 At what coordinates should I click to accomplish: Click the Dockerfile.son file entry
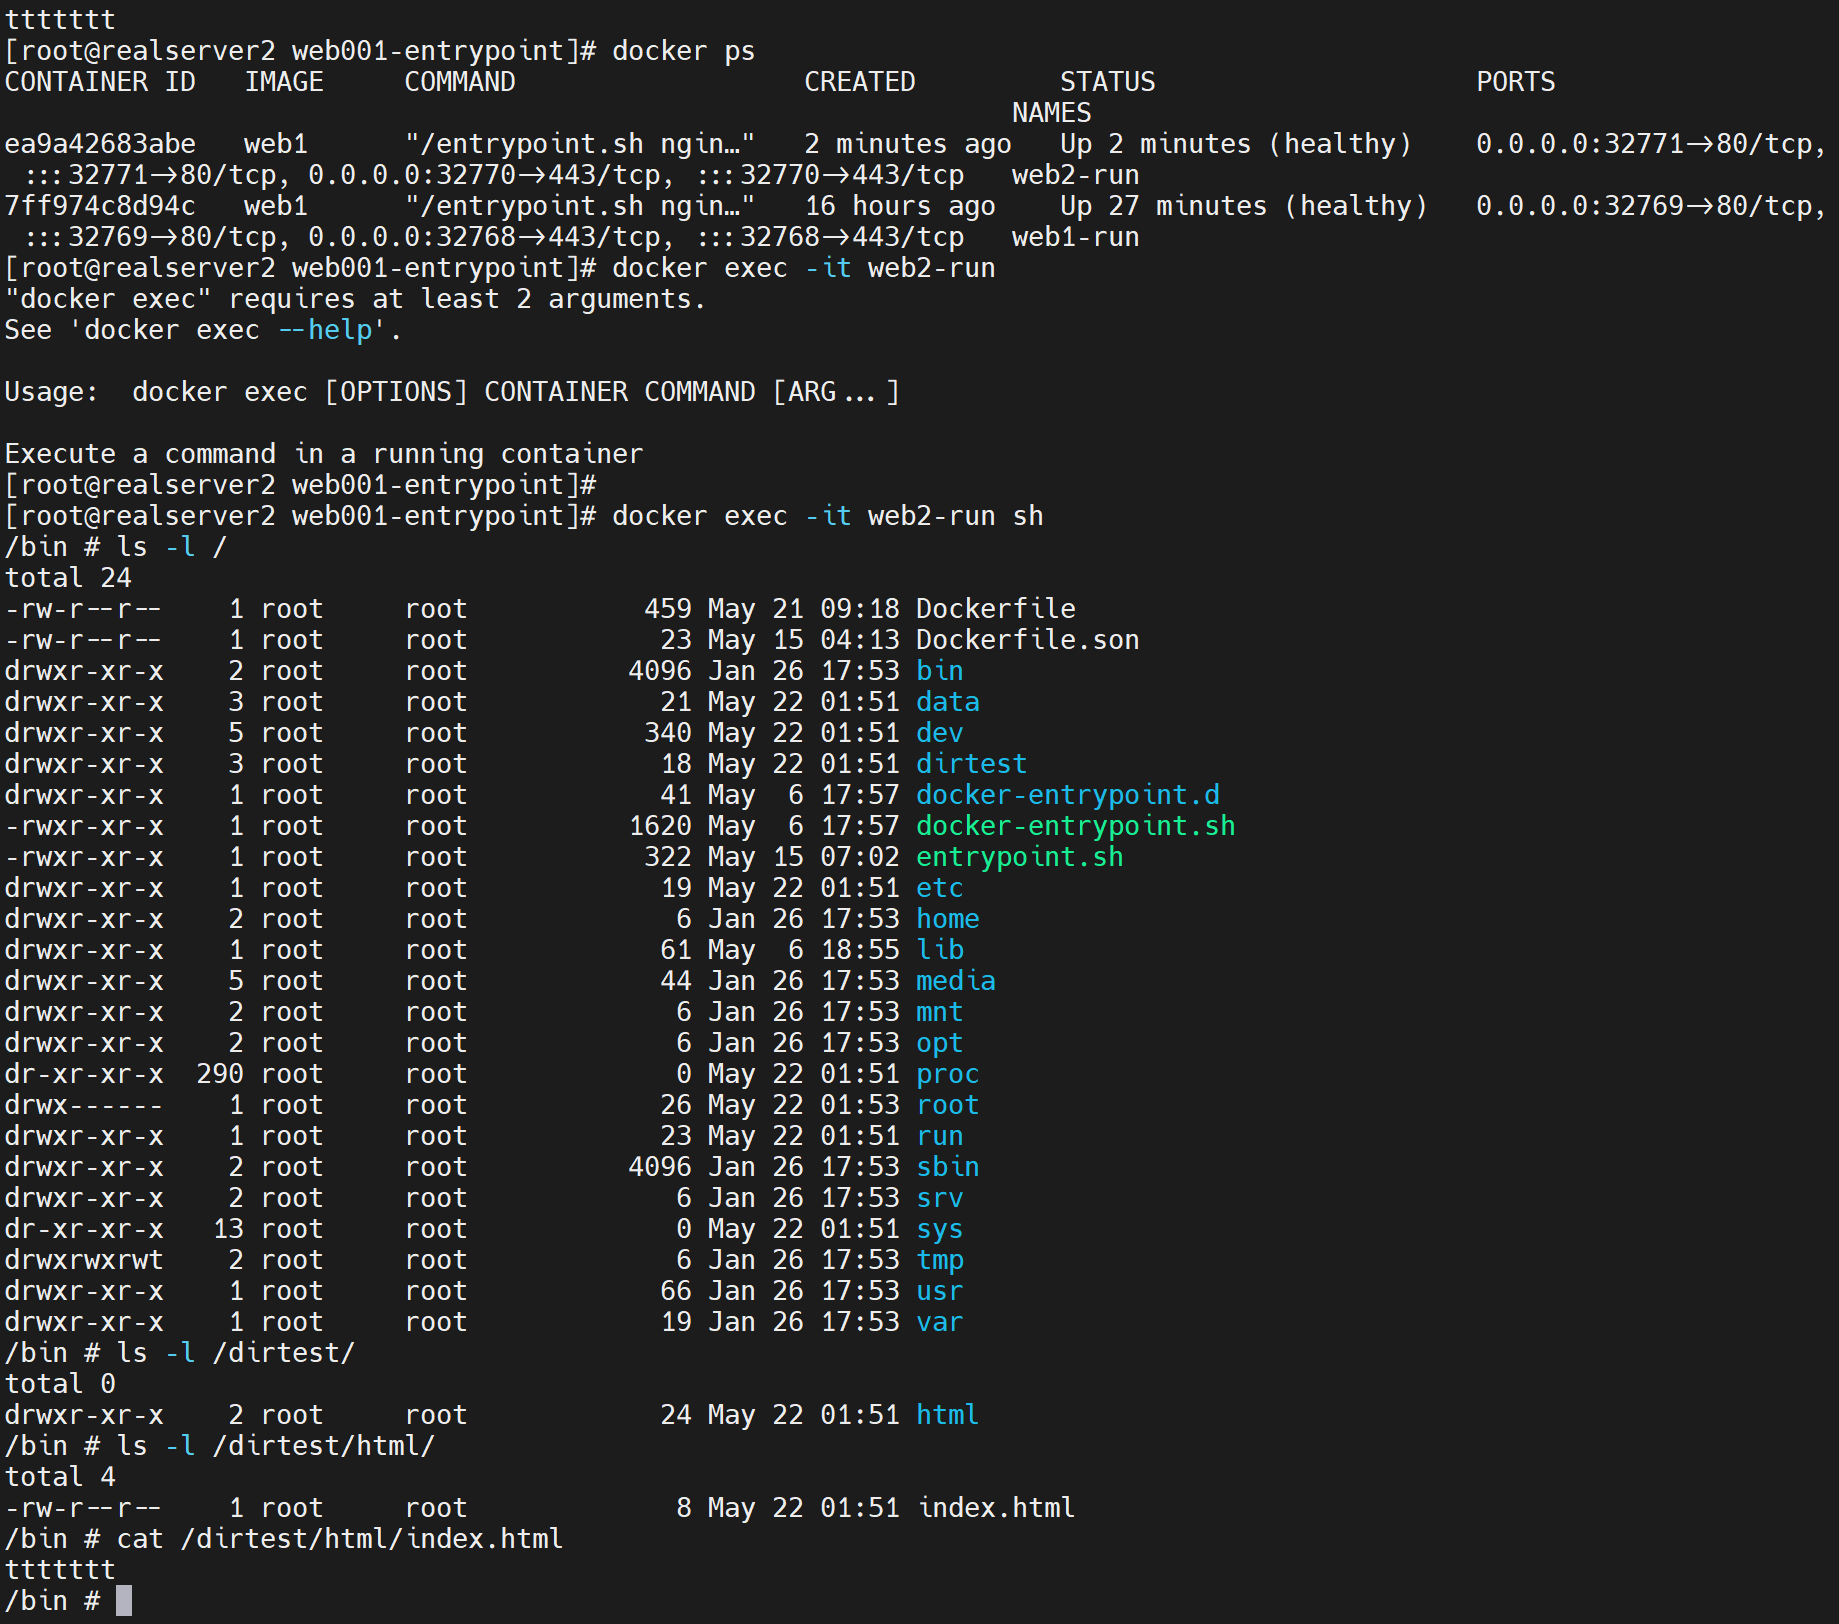[x=1027, y=640]
